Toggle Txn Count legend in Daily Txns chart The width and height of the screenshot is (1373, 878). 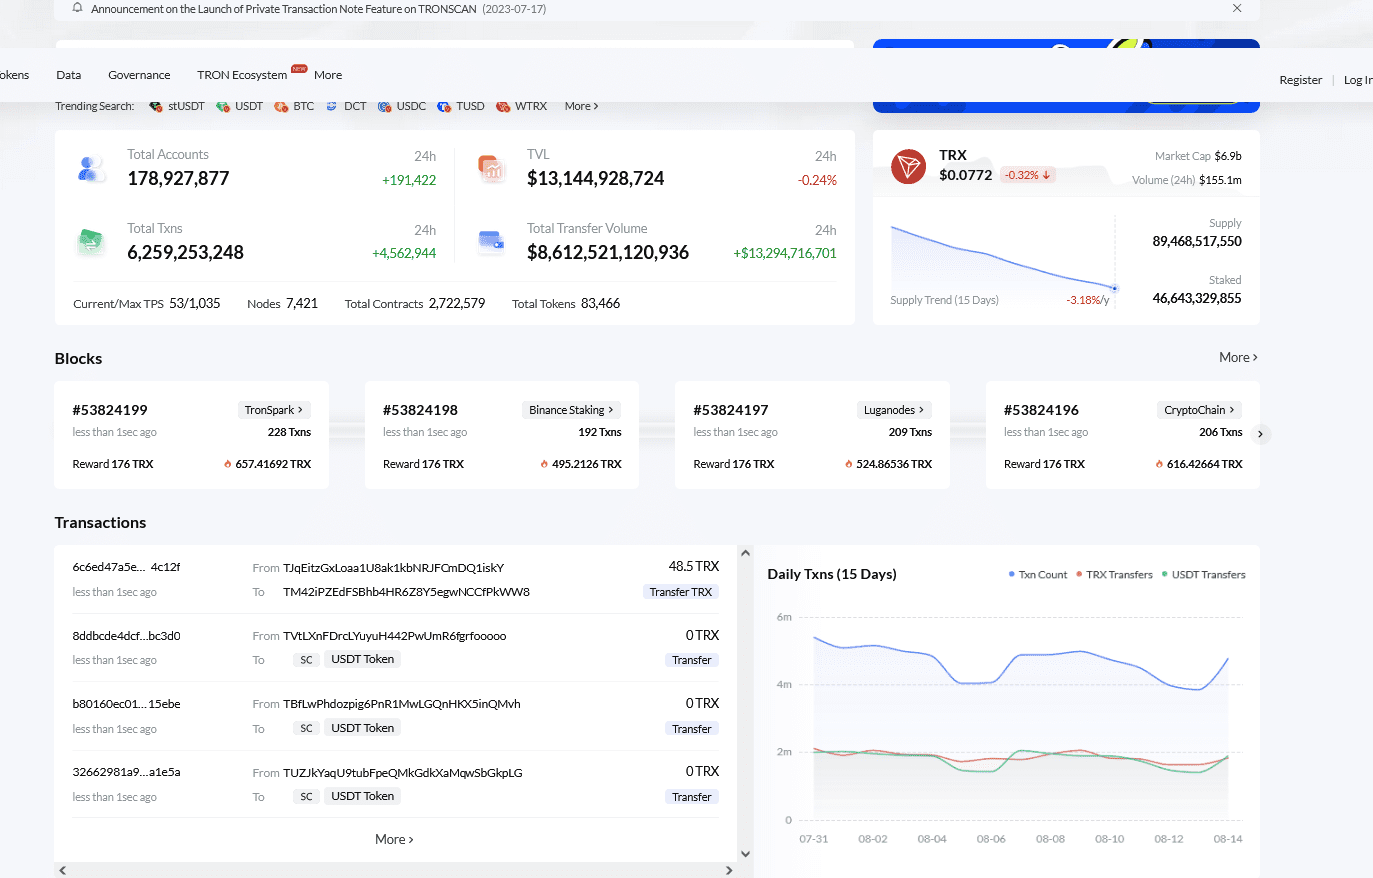(1038, 575)
